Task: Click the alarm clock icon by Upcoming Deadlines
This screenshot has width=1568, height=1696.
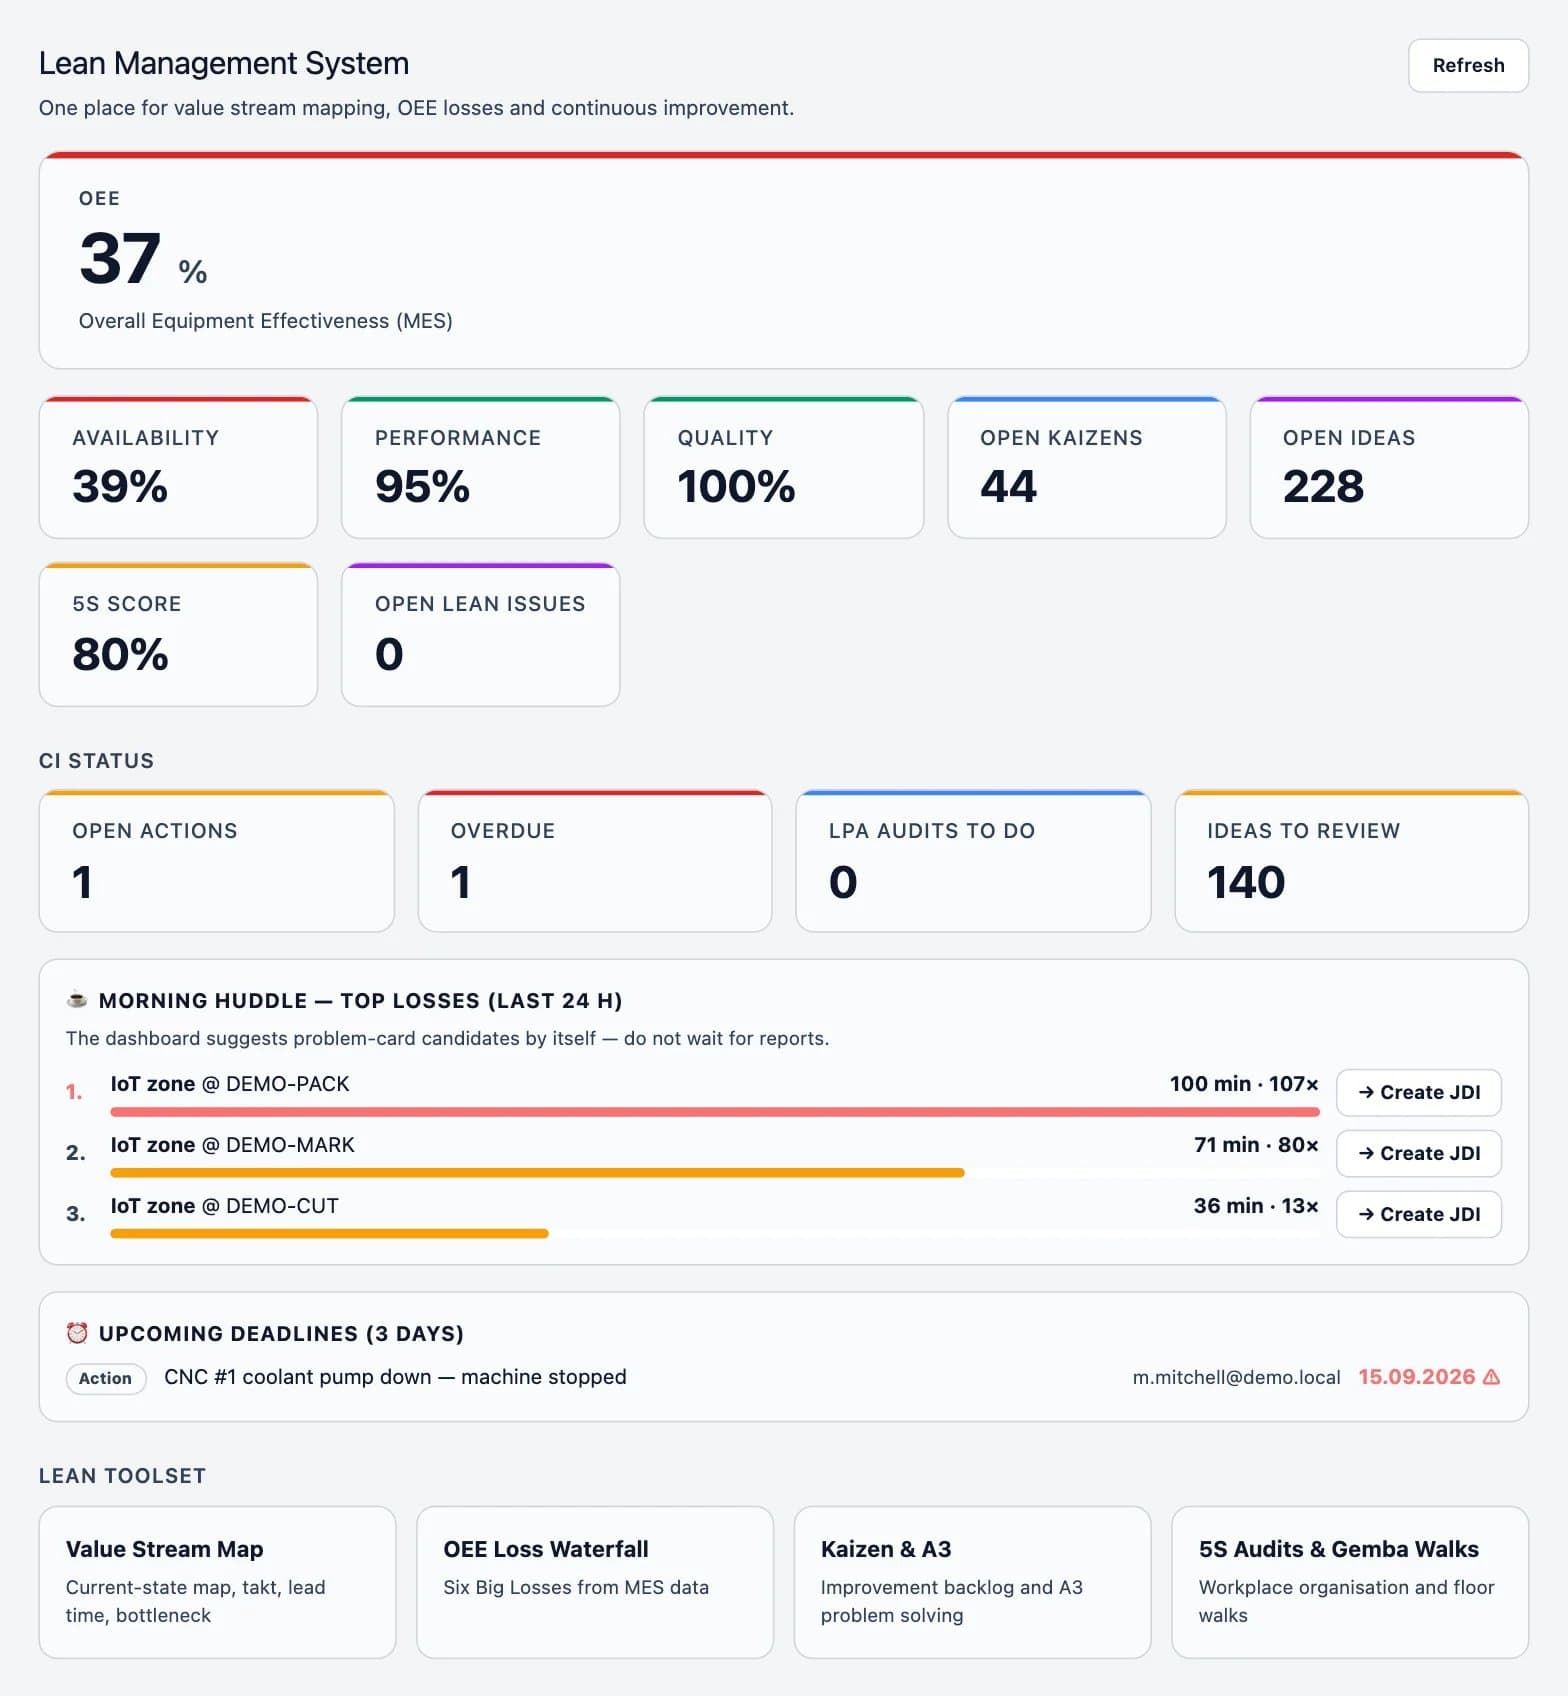Action: (77, 1332)
